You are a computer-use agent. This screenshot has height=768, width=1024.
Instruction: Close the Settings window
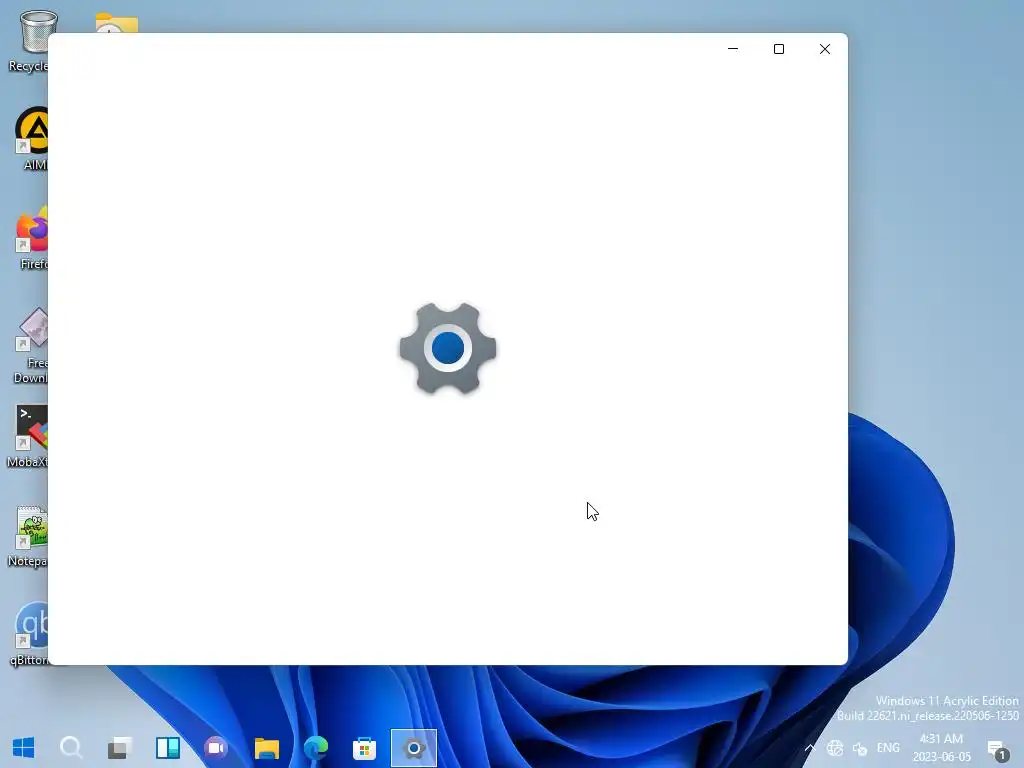pyautogui.click(x=825, y=49)
